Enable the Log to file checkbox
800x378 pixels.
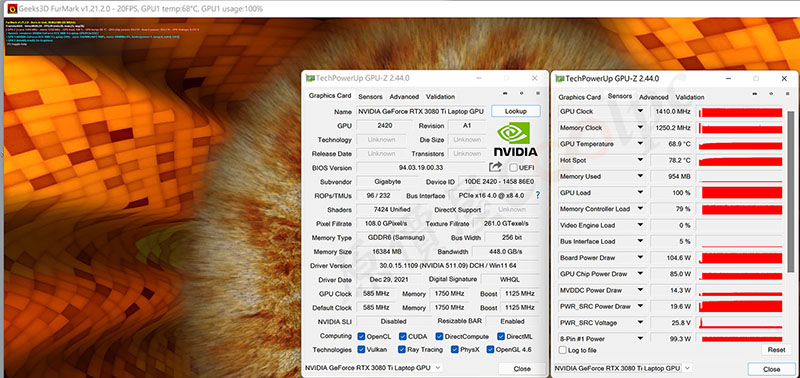click(x=562, y=350)
